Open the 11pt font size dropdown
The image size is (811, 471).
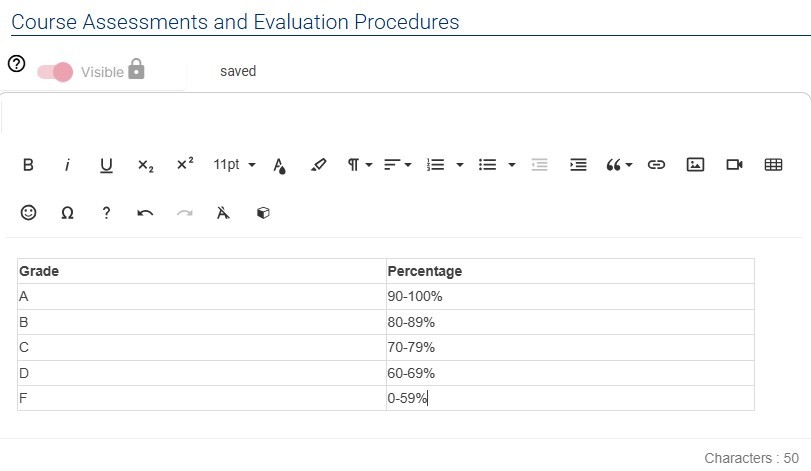(234, 165)
